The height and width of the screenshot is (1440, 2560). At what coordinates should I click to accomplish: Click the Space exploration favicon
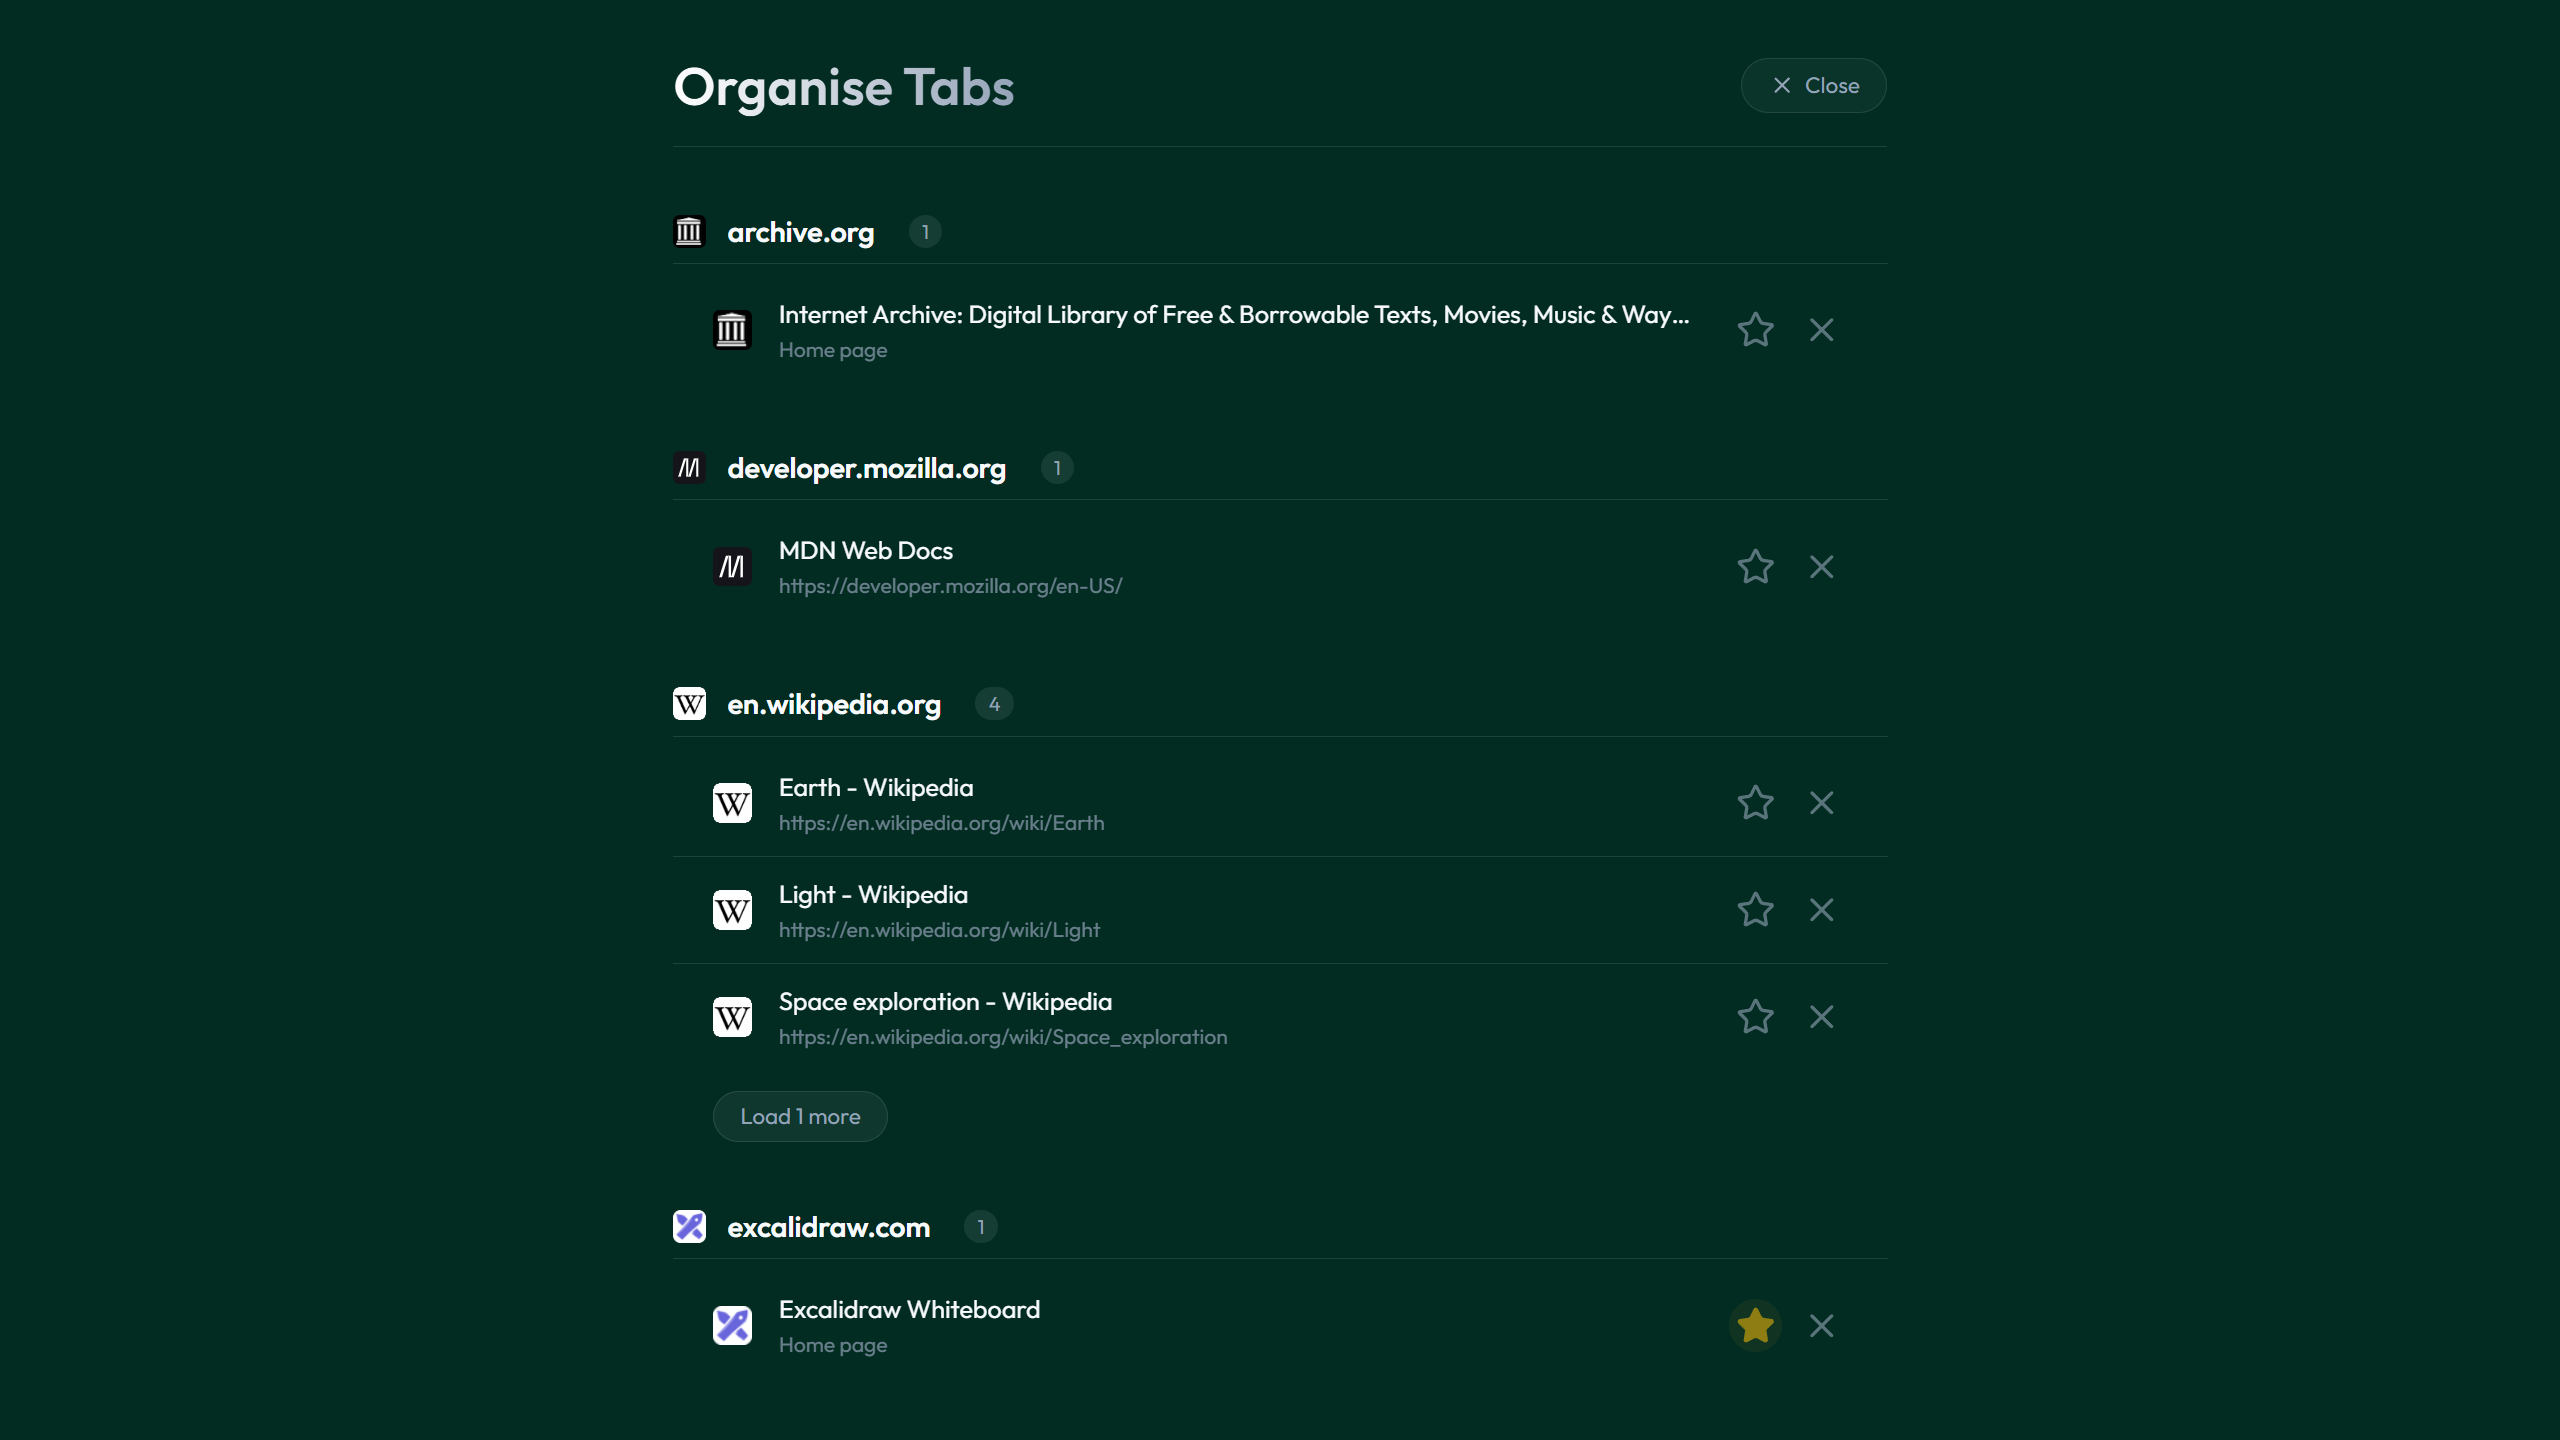tap(732, 1016)
